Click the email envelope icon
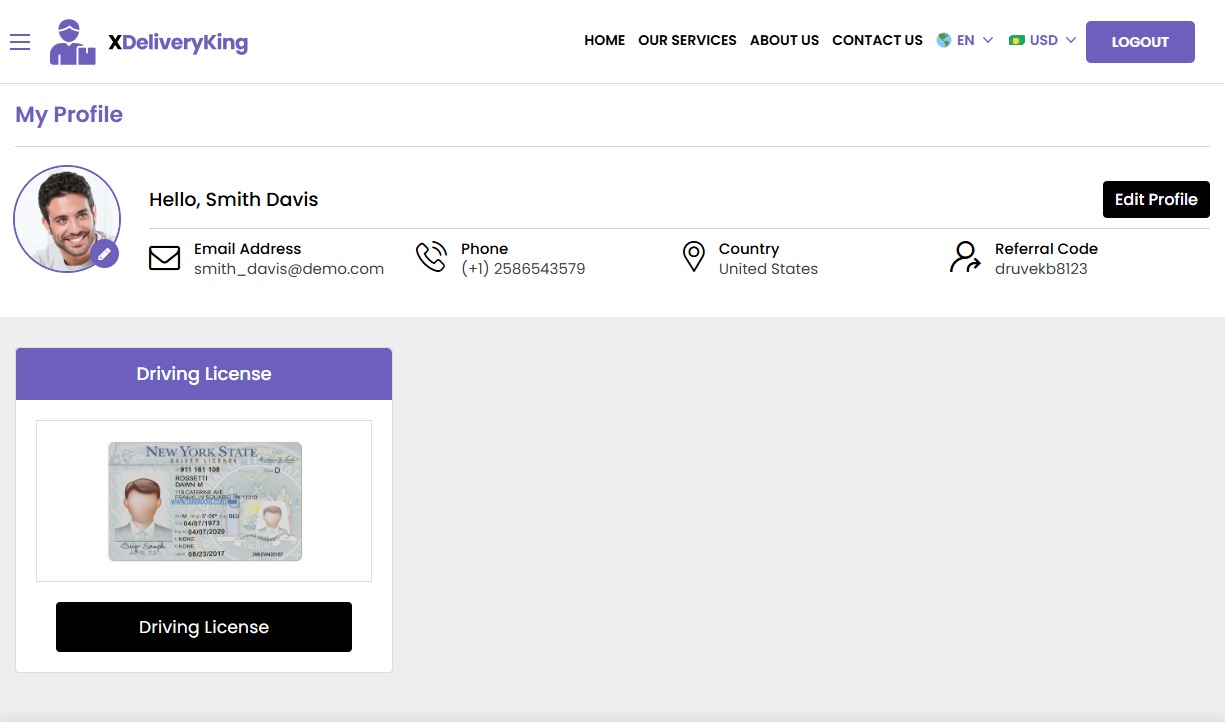 tap(164, 259)
